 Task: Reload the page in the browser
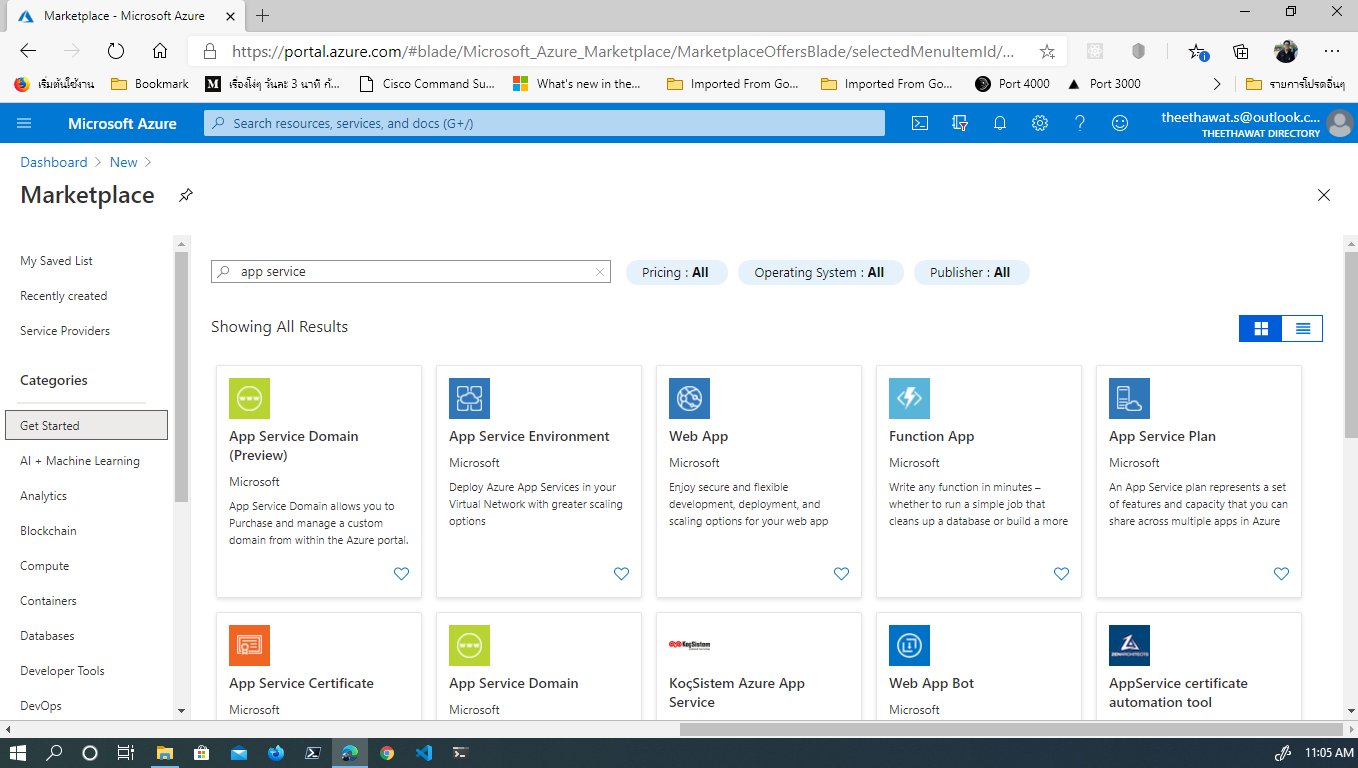click(115, 51)
